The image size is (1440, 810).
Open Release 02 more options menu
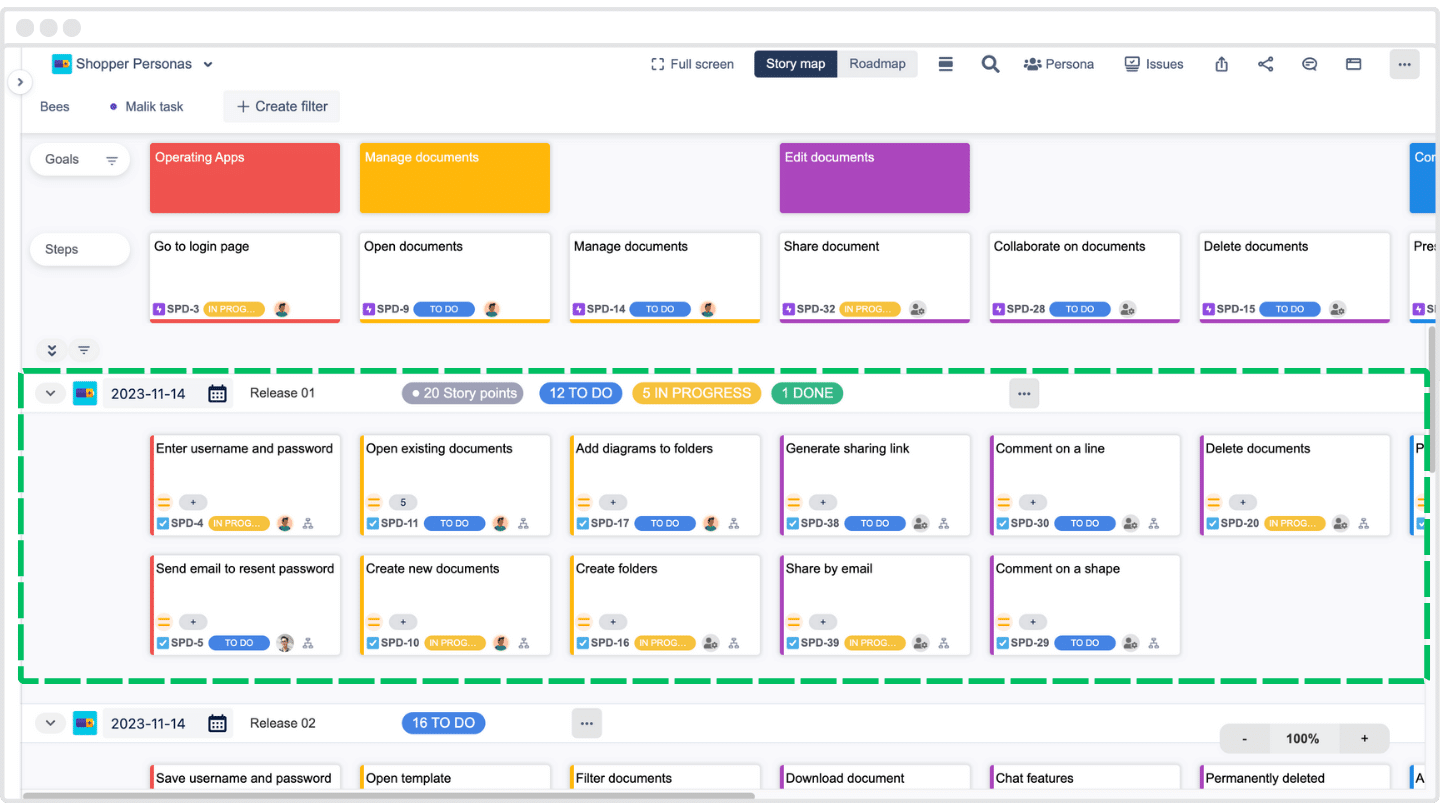(x=587, y=723)
